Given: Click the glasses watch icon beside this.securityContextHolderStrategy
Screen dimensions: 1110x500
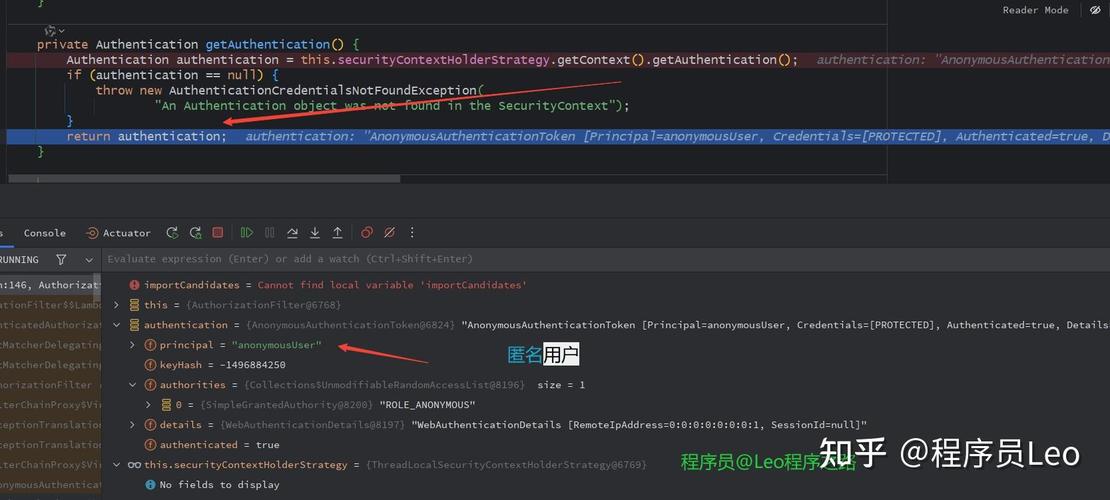Looking at the screenshot, I should coord(135,465).
